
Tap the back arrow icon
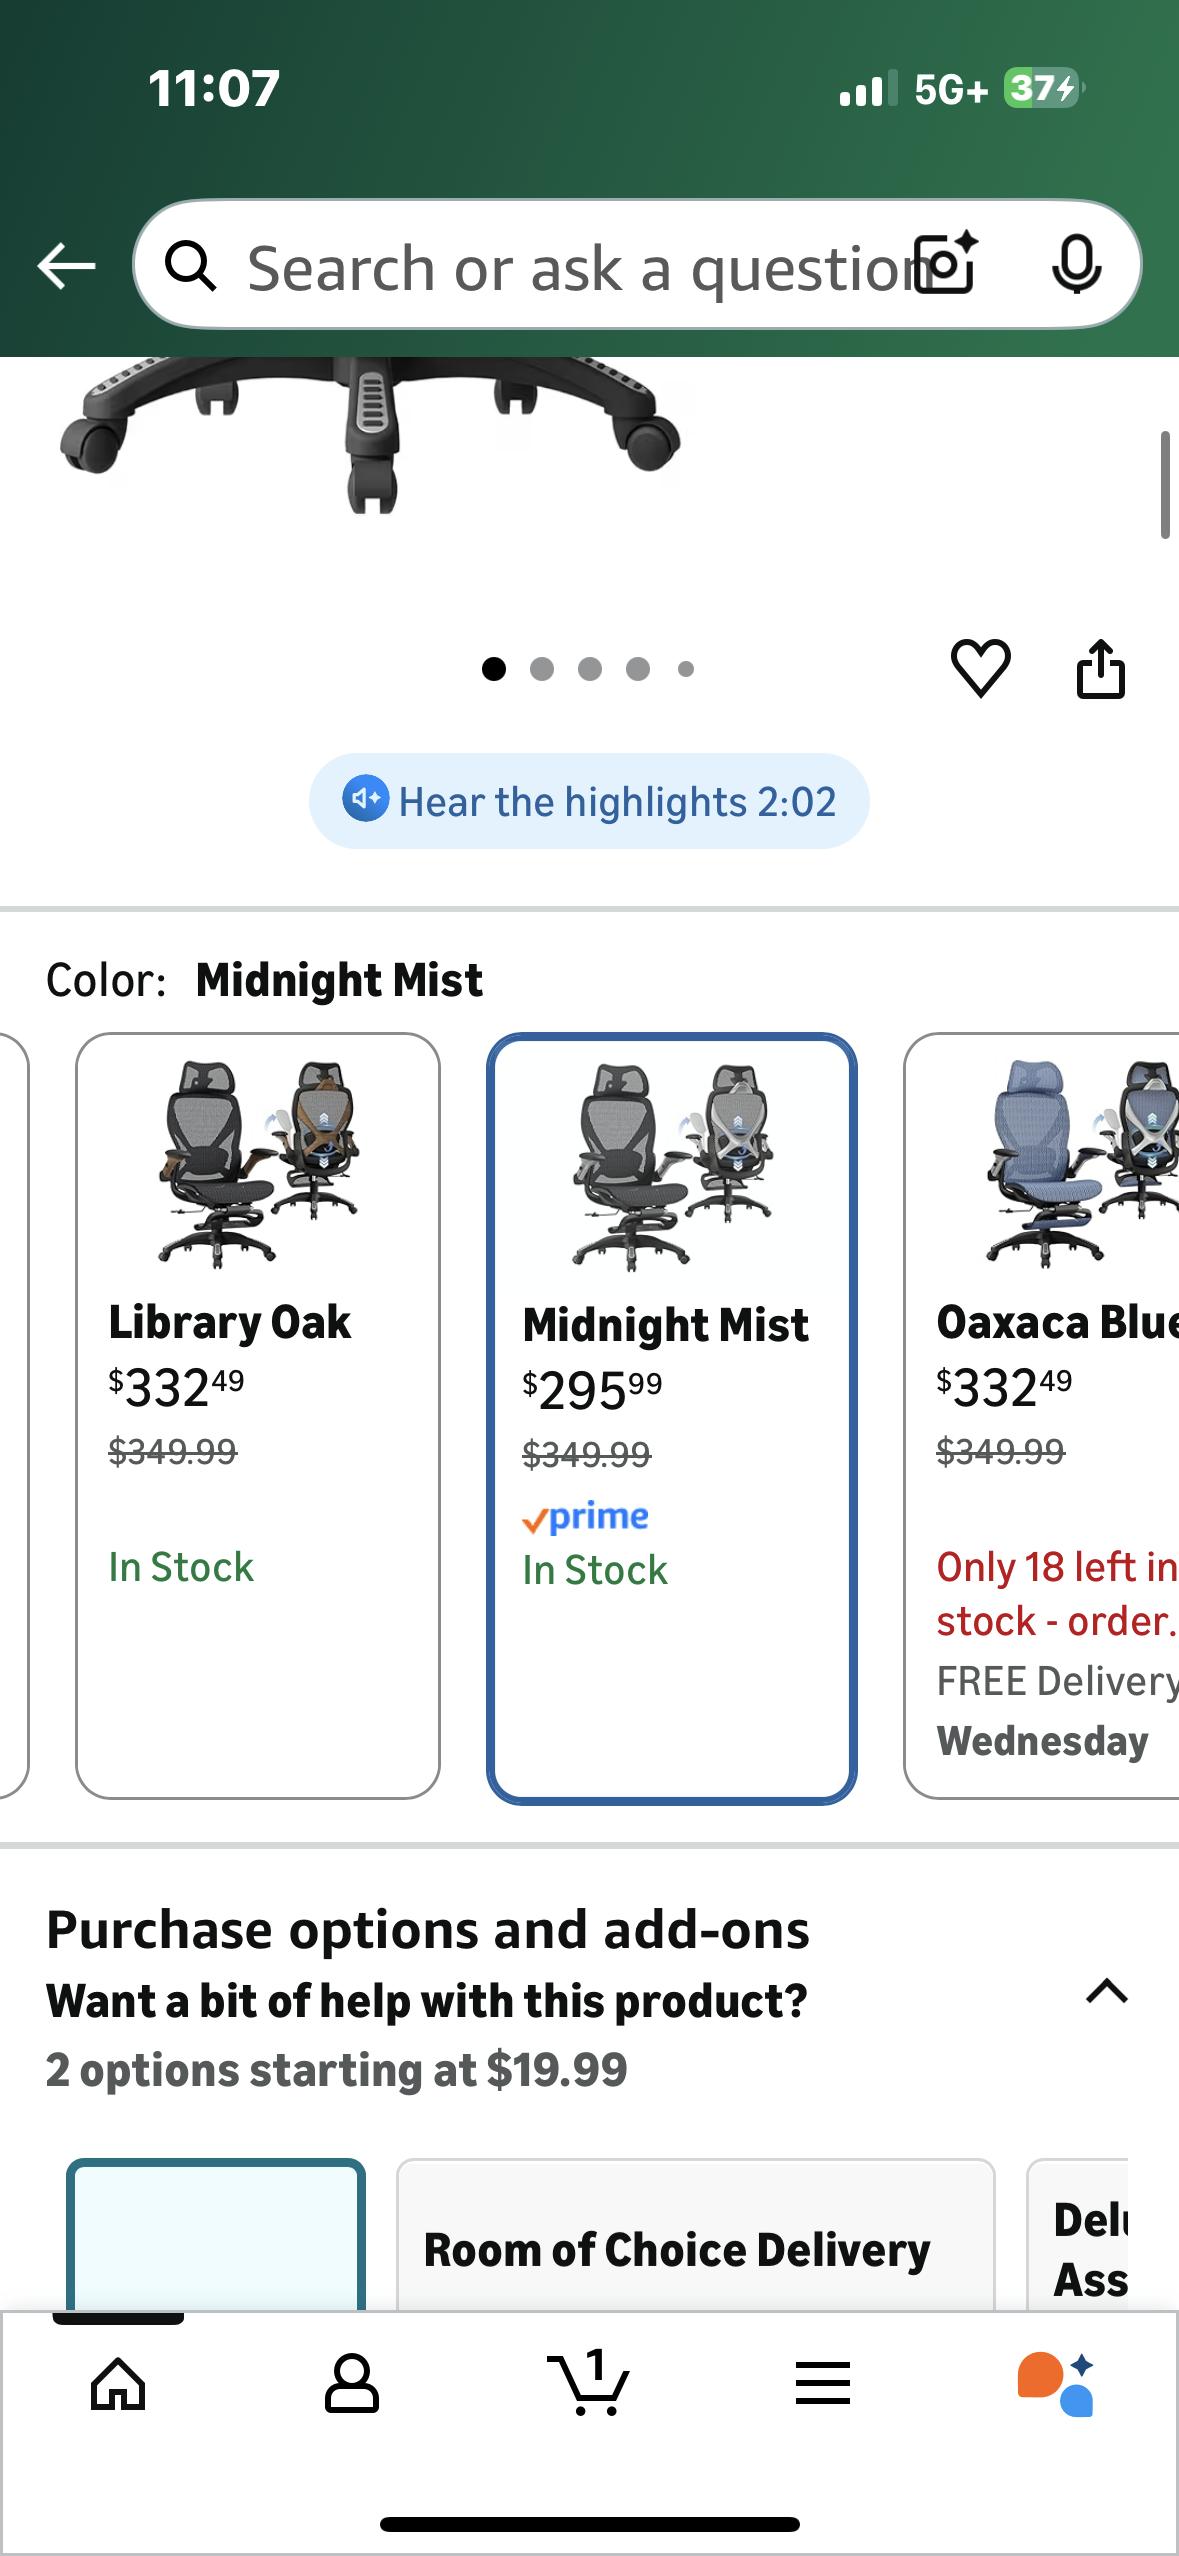point(66,266)
